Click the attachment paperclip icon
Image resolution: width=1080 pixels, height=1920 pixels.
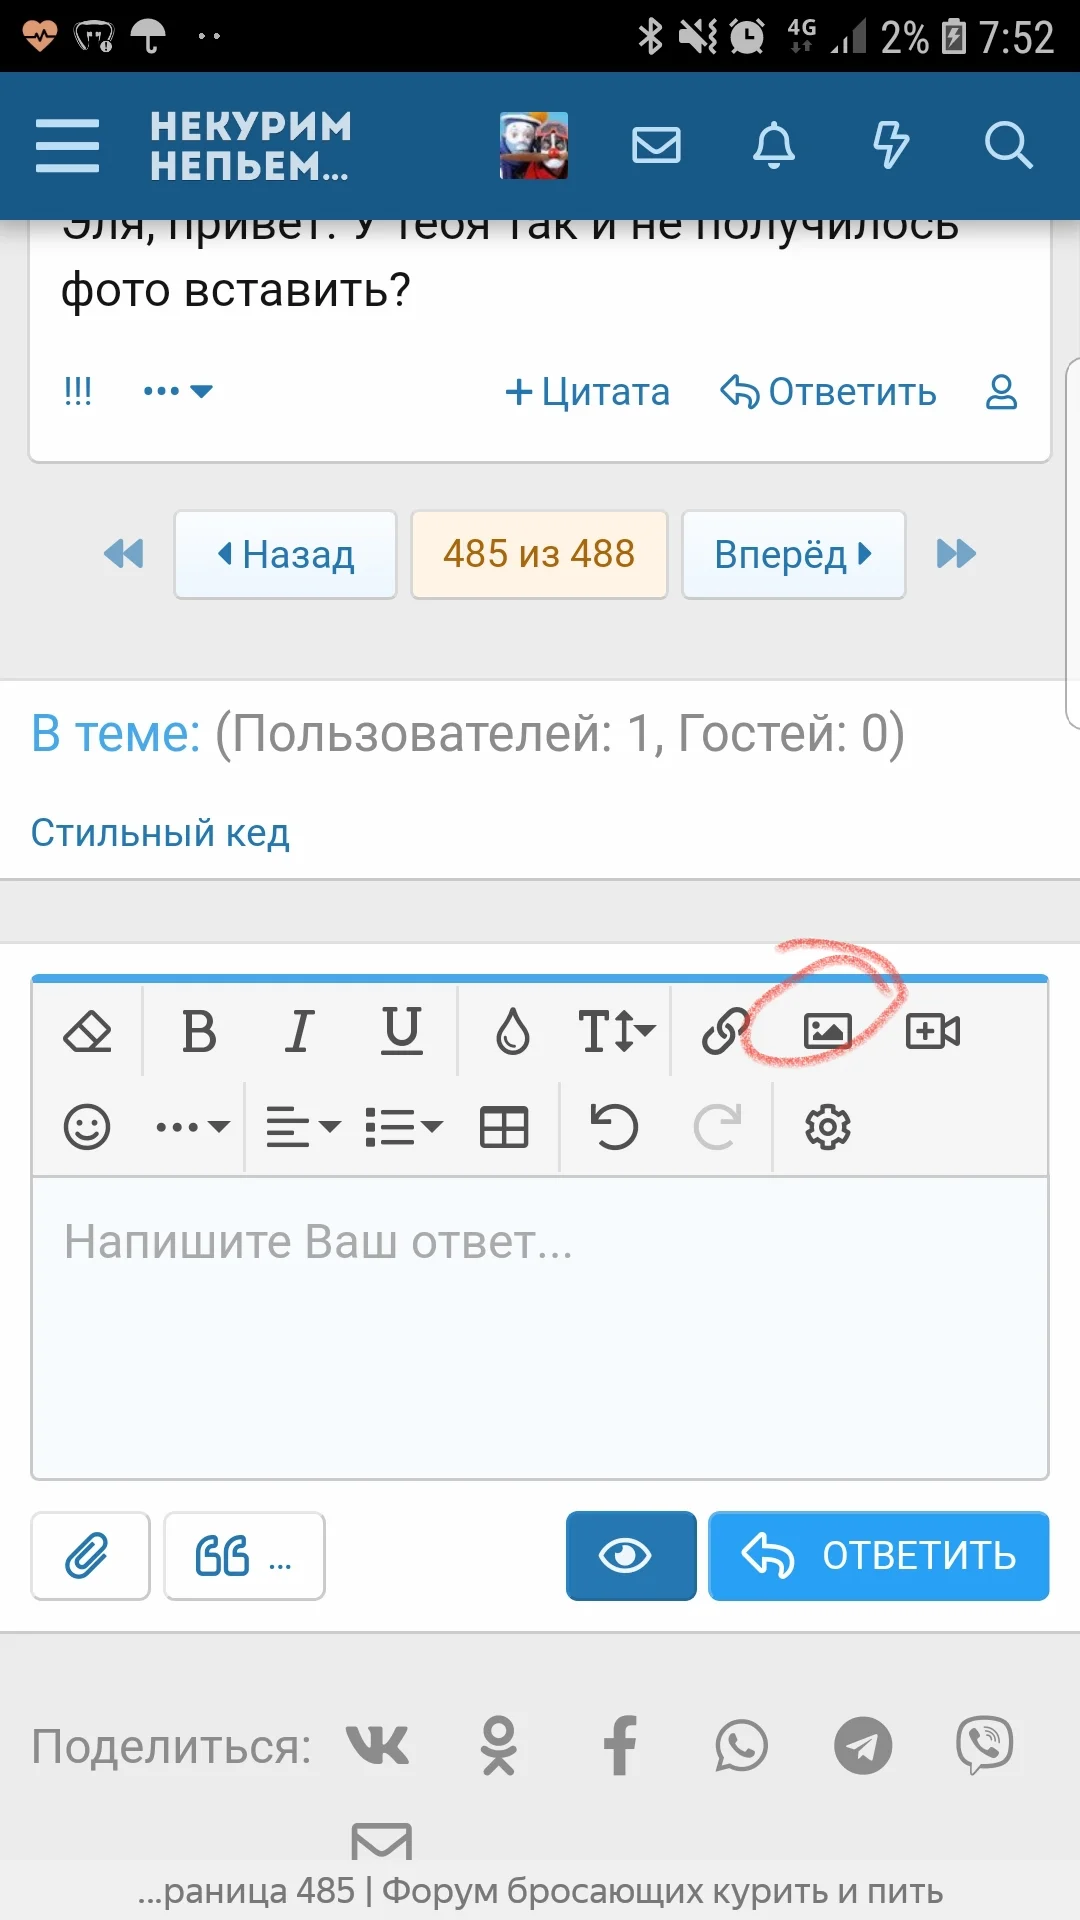pyautogui.click(x=89, y=1556)
